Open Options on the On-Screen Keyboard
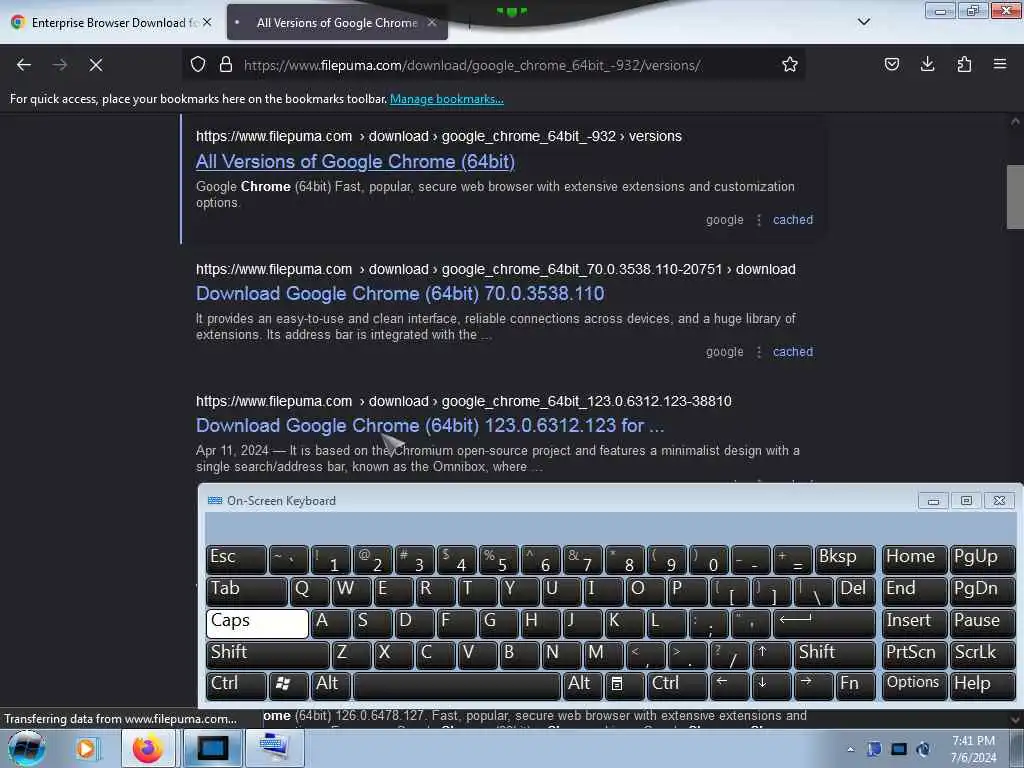 click(x=914, y=685)
